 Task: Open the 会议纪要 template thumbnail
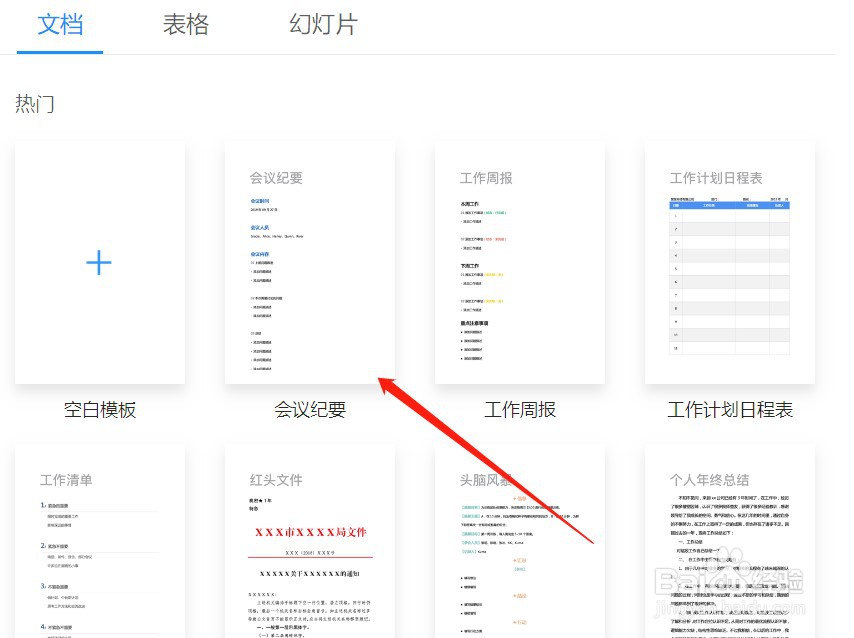pyautogui.click(x=309, y=262)
